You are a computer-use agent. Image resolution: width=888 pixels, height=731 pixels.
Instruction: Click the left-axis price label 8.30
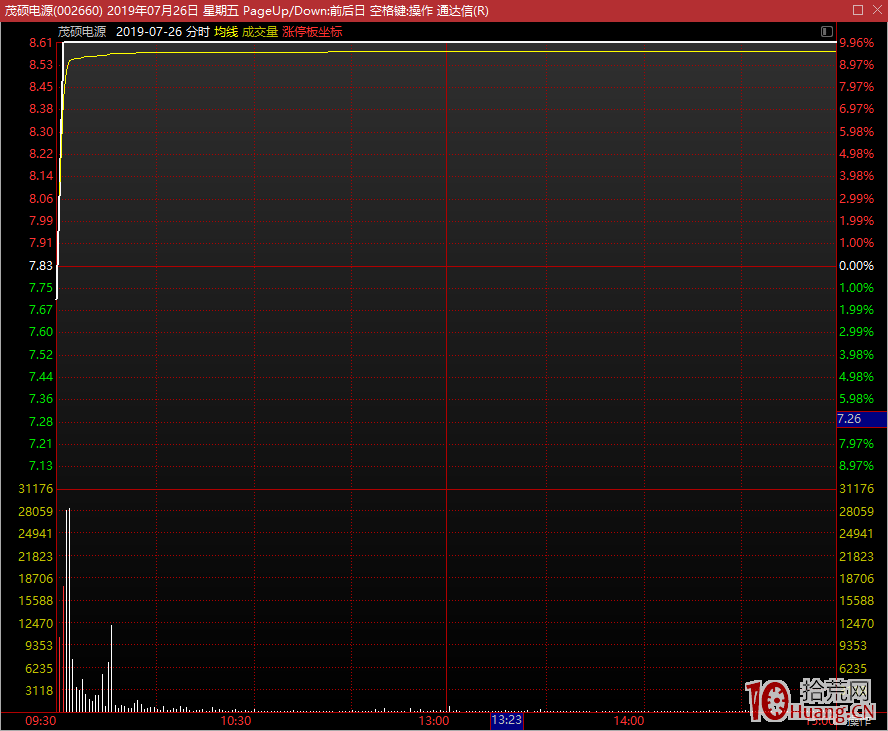click(41, 132)
